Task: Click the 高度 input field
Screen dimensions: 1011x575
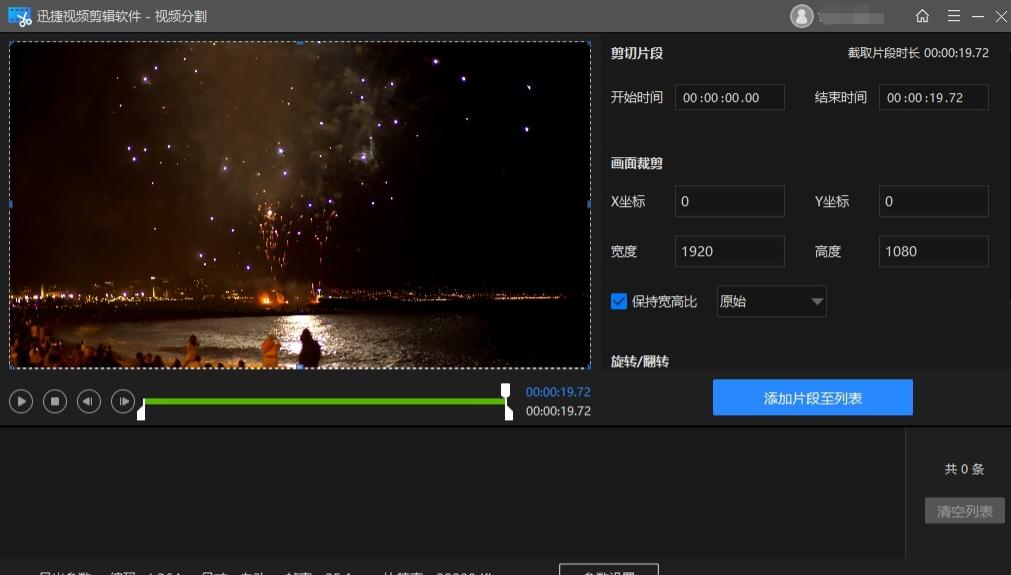Action: [933, 251]
